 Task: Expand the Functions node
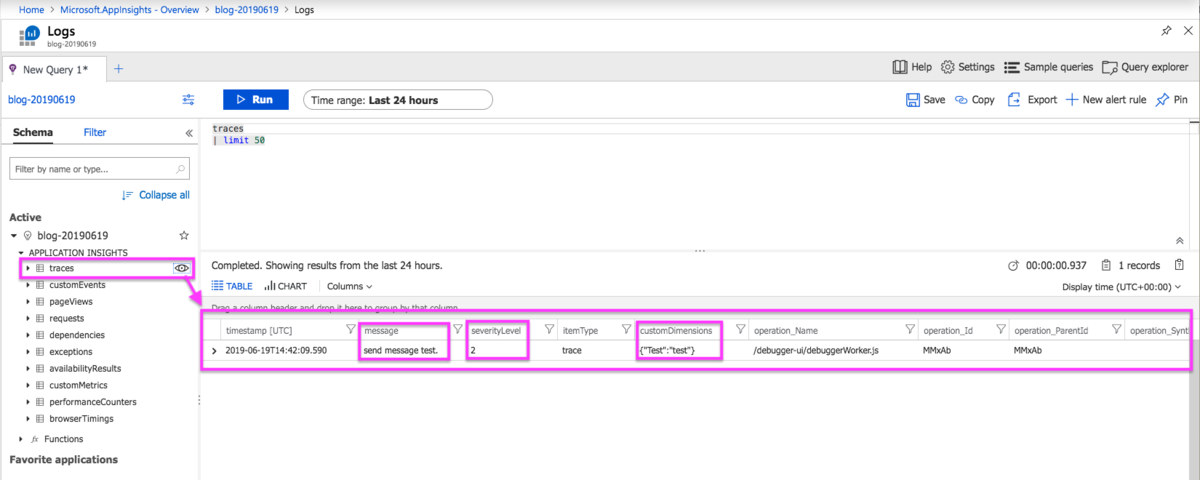click(x=21, y=439)
